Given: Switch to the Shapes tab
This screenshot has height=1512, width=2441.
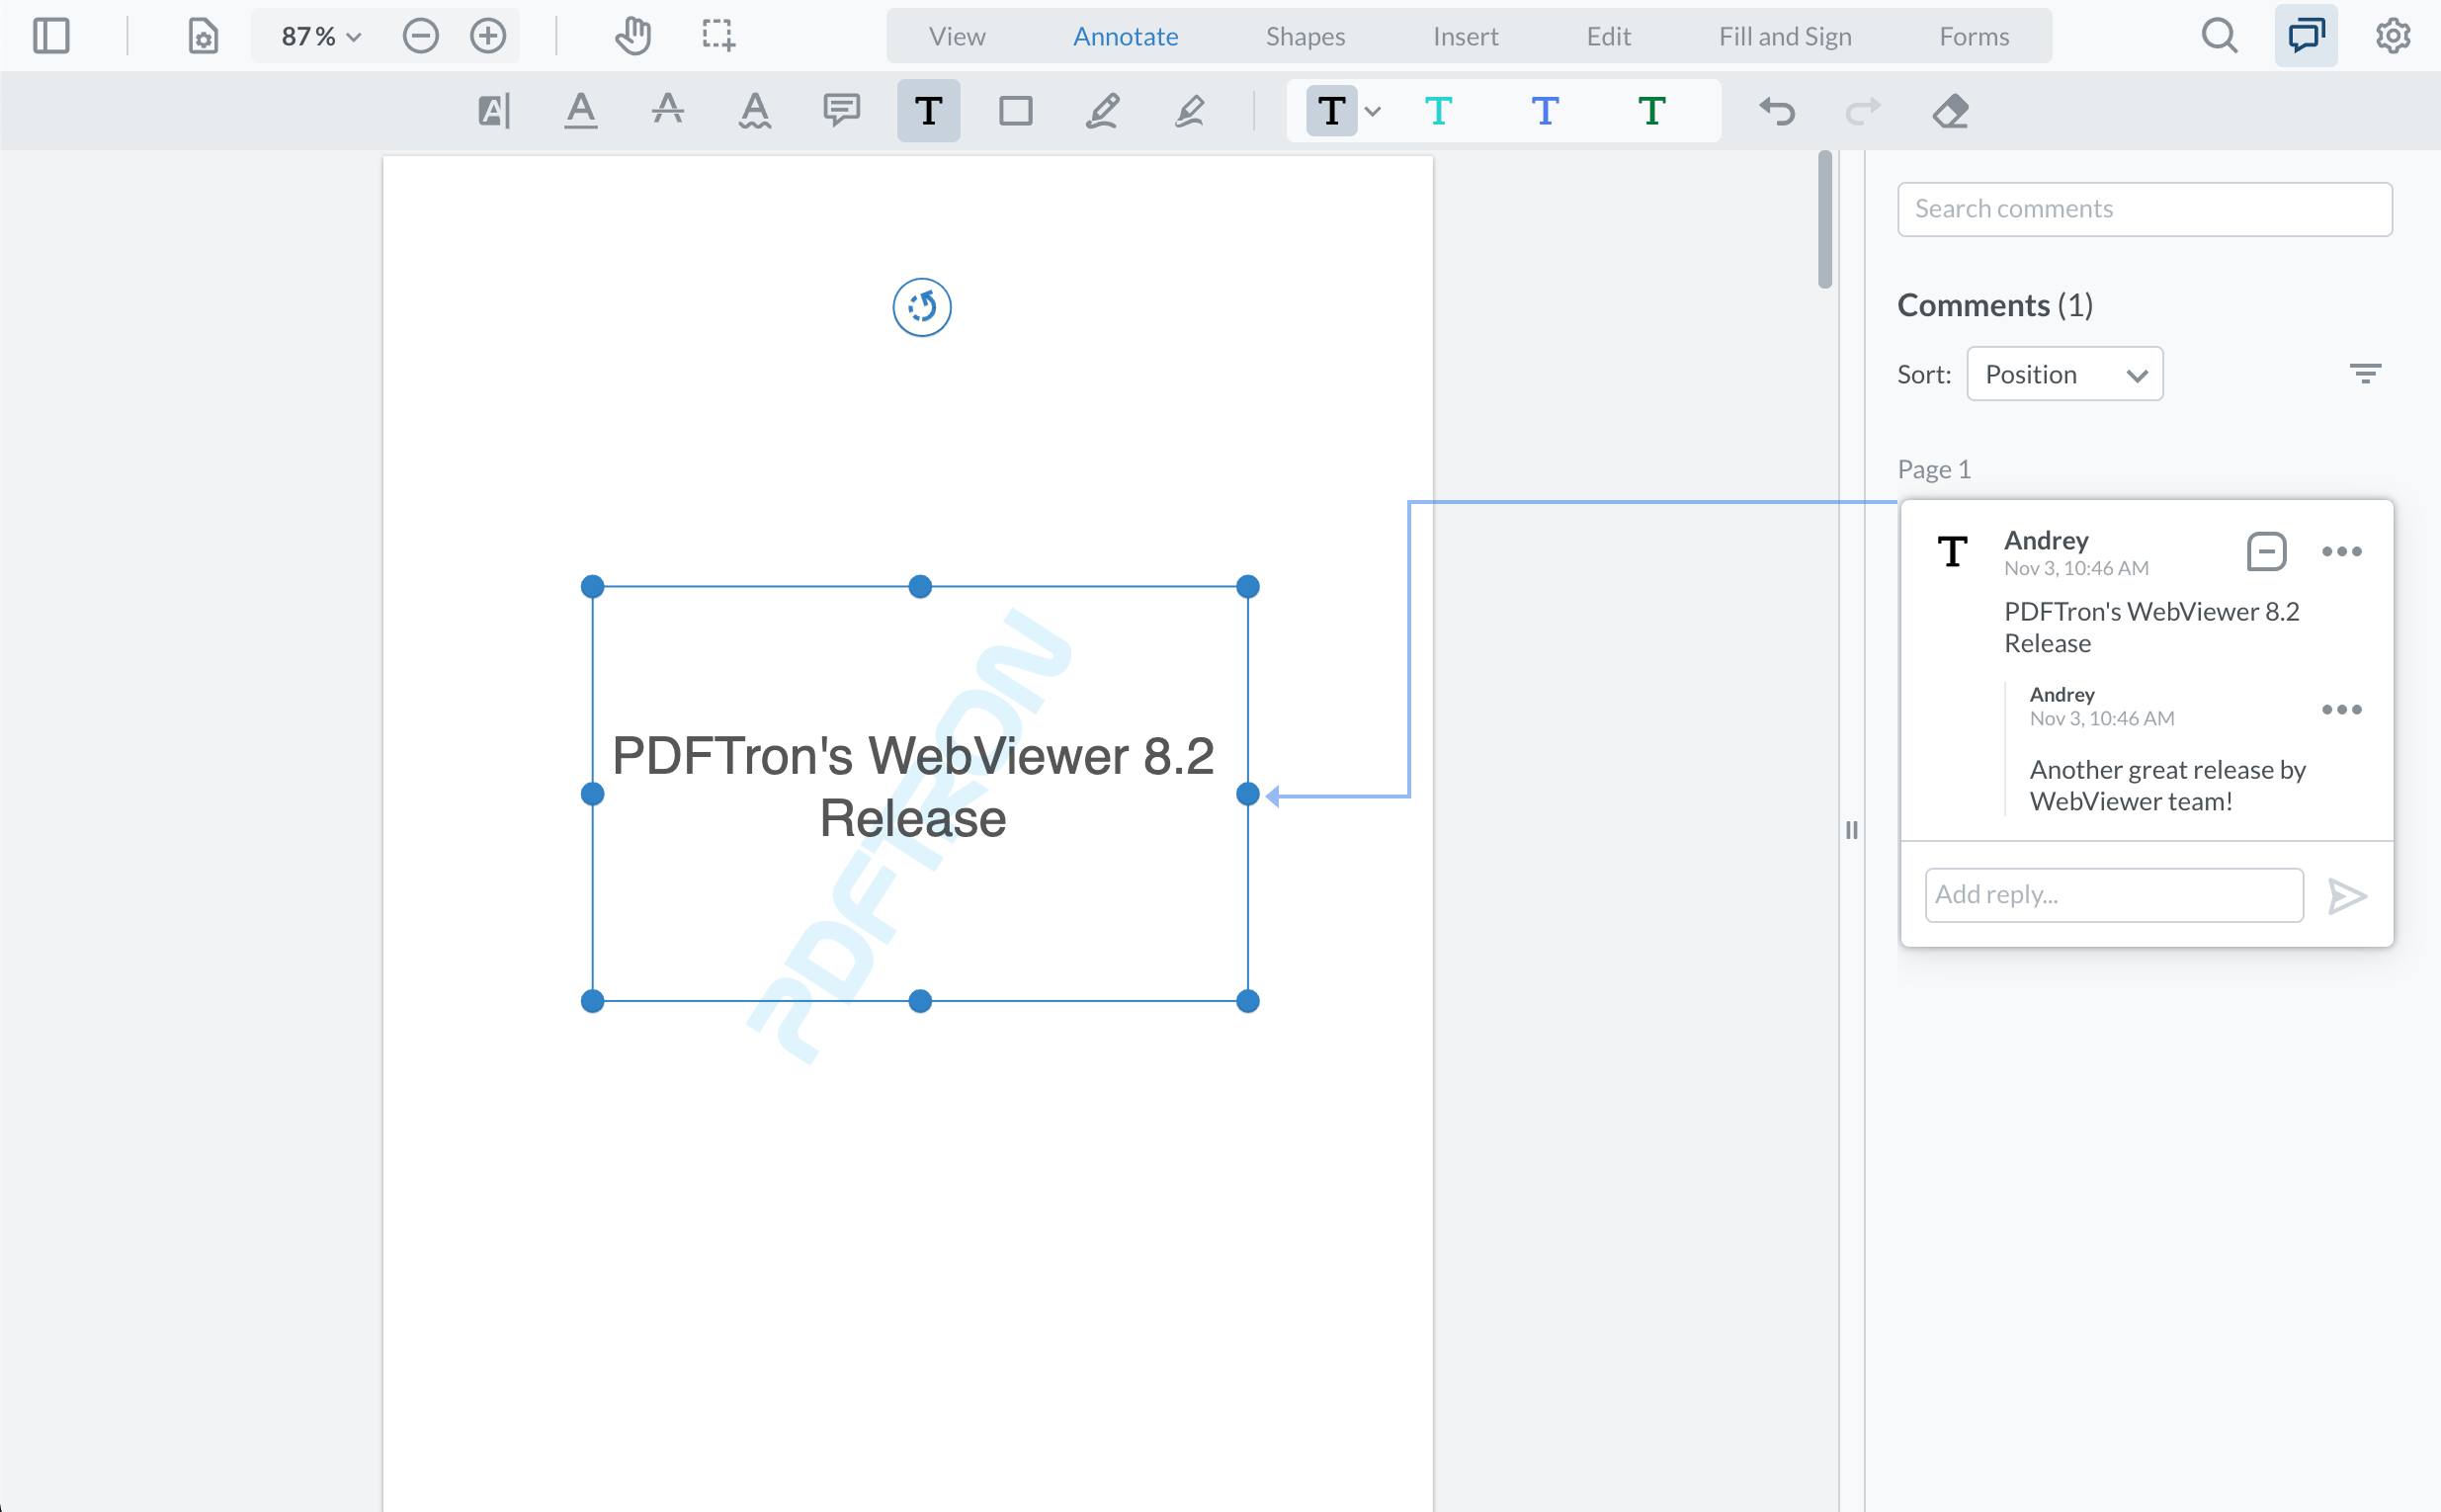Looking at the screenshot, I should (1305, 36).
